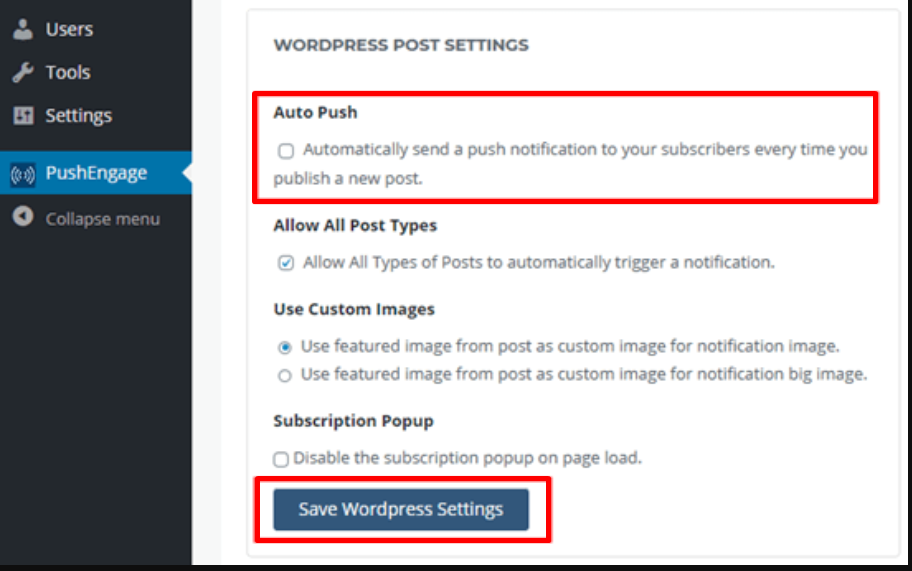912x571 pixels.
Task: Click the Allow All Post Types label
Action: point(355,226)
